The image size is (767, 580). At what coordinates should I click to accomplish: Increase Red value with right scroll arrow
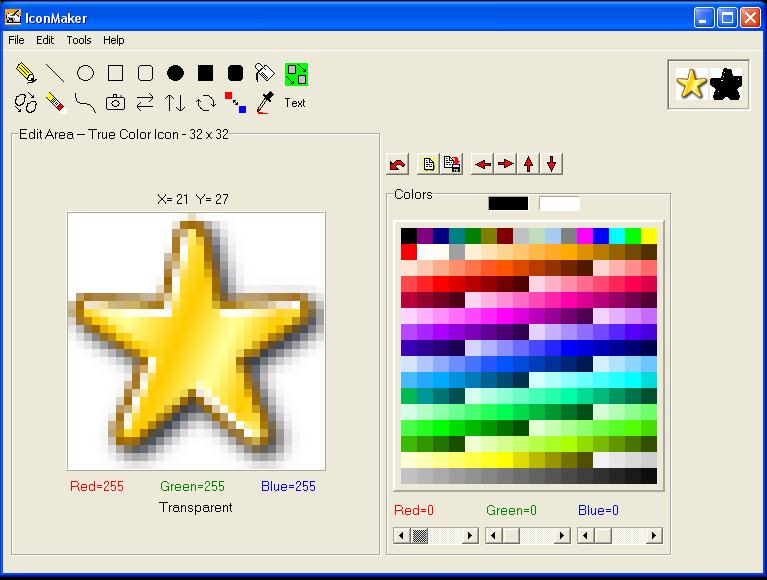[x=470, y=536]
